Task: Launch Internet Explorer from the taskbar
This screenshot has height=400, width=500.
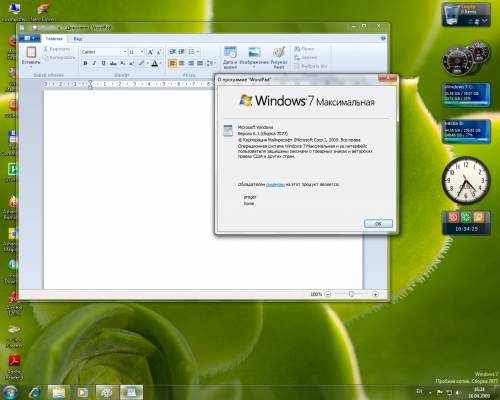Action: pyautogui.click(x=35, y=392)
